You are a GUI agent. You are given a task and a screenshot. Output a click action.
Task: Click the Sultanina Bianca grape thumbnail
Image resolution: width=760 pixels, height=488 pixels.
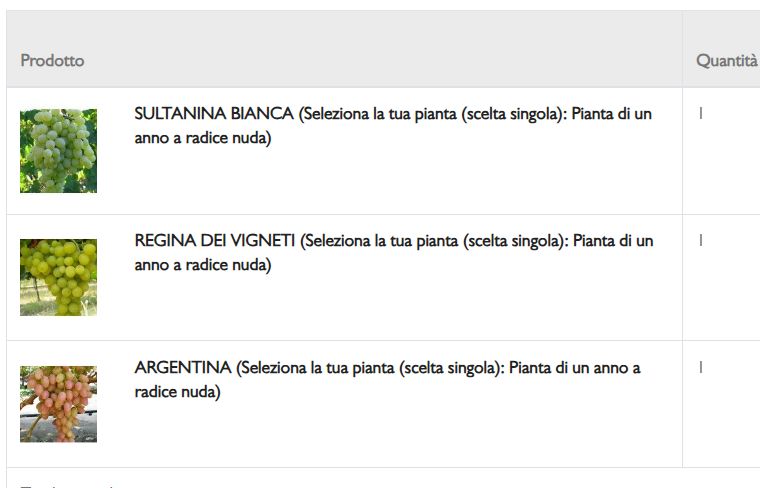(58, 151)
